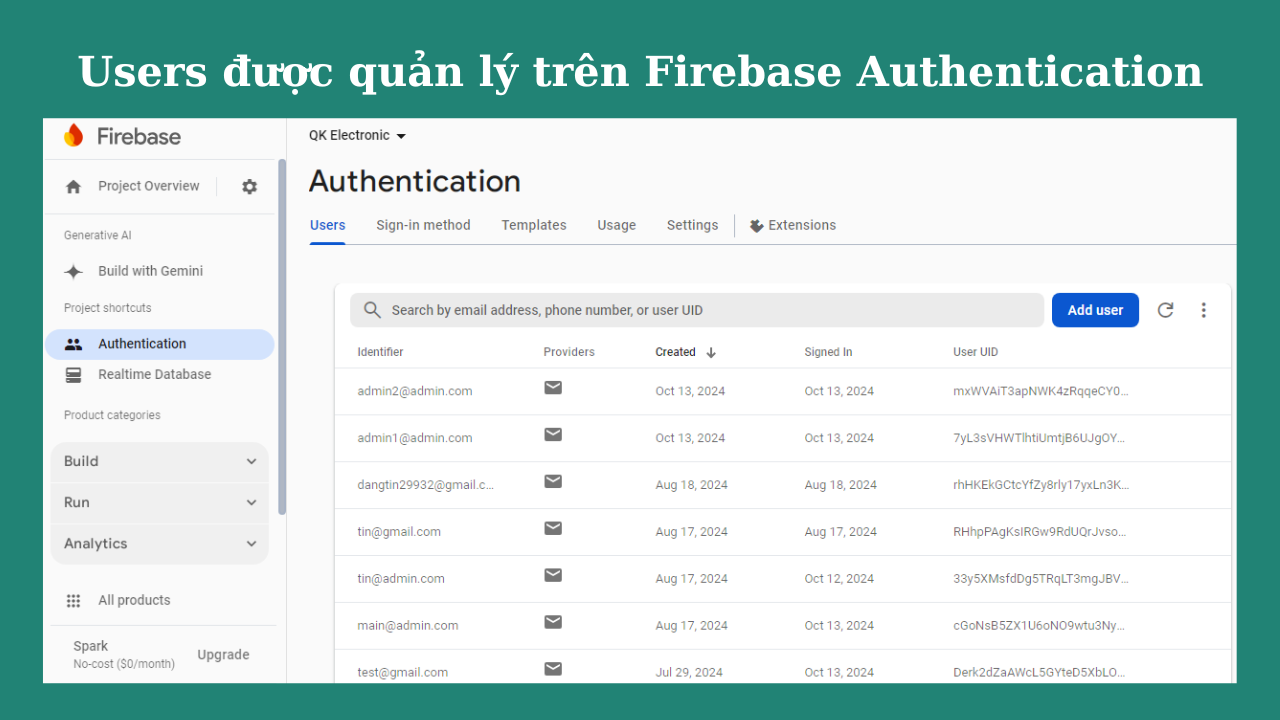
Task: Click UID Derk2dZaAWcL5GYteD5XbLO…
Action: point(1039,673)
